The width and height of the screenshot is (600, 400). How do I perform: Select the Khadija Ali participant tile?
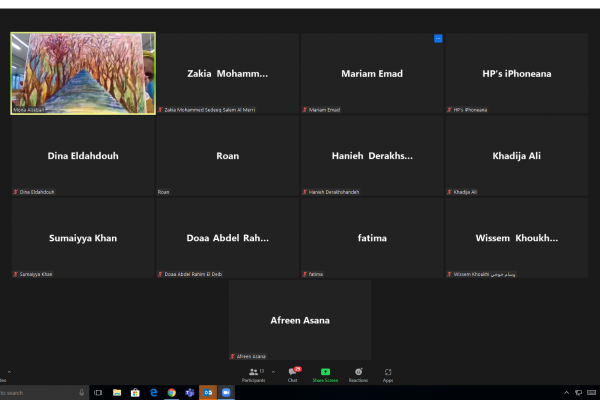click(517, 156)
